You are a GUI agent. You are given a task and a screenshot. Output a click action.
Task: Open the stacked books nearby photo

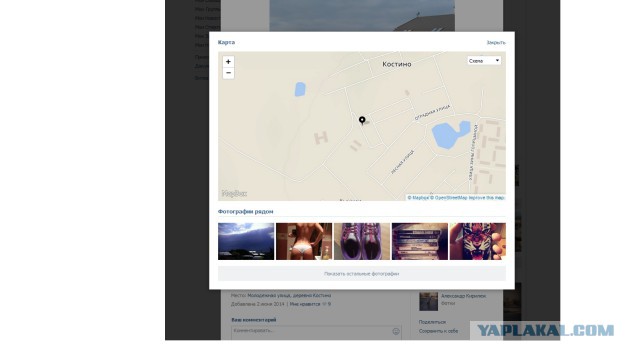420,241
